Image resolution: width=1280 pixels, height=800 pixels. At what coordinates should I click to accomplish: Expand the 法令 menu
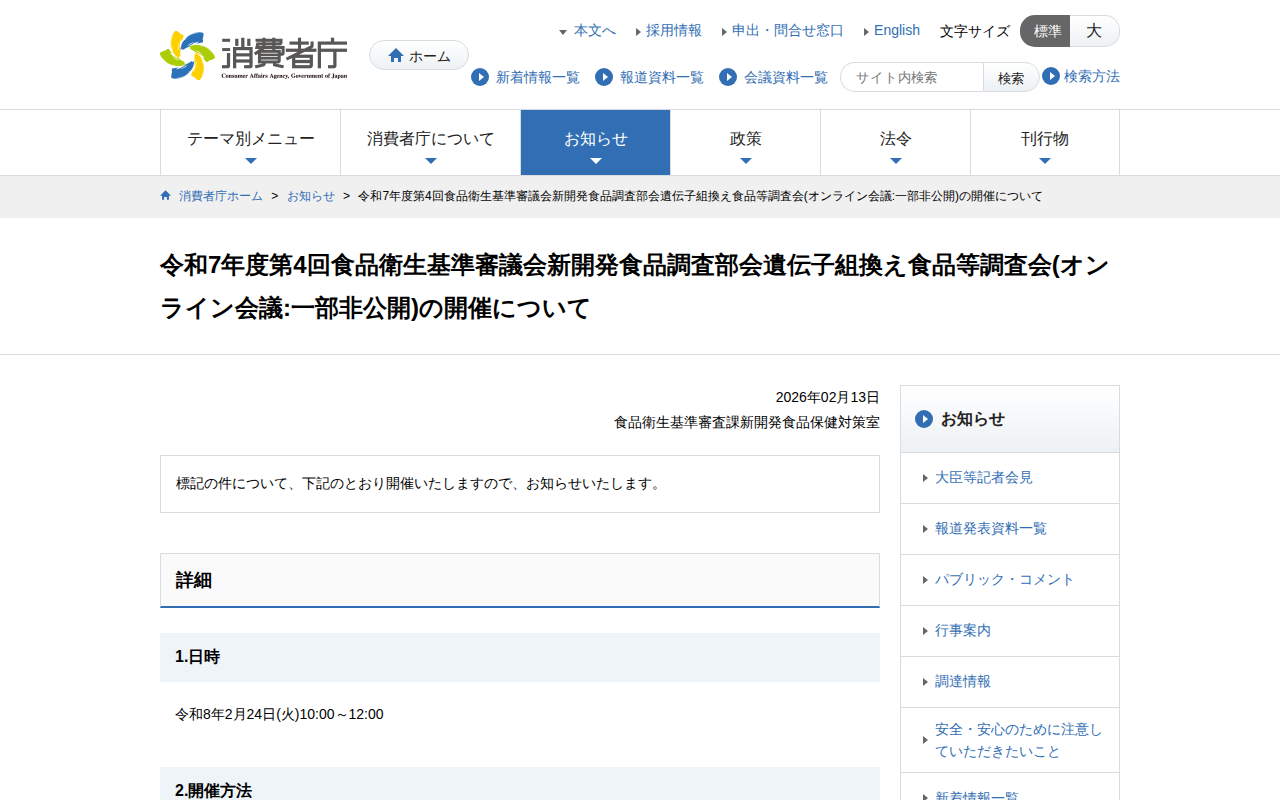pyautogui.click(x=896, y=143)
